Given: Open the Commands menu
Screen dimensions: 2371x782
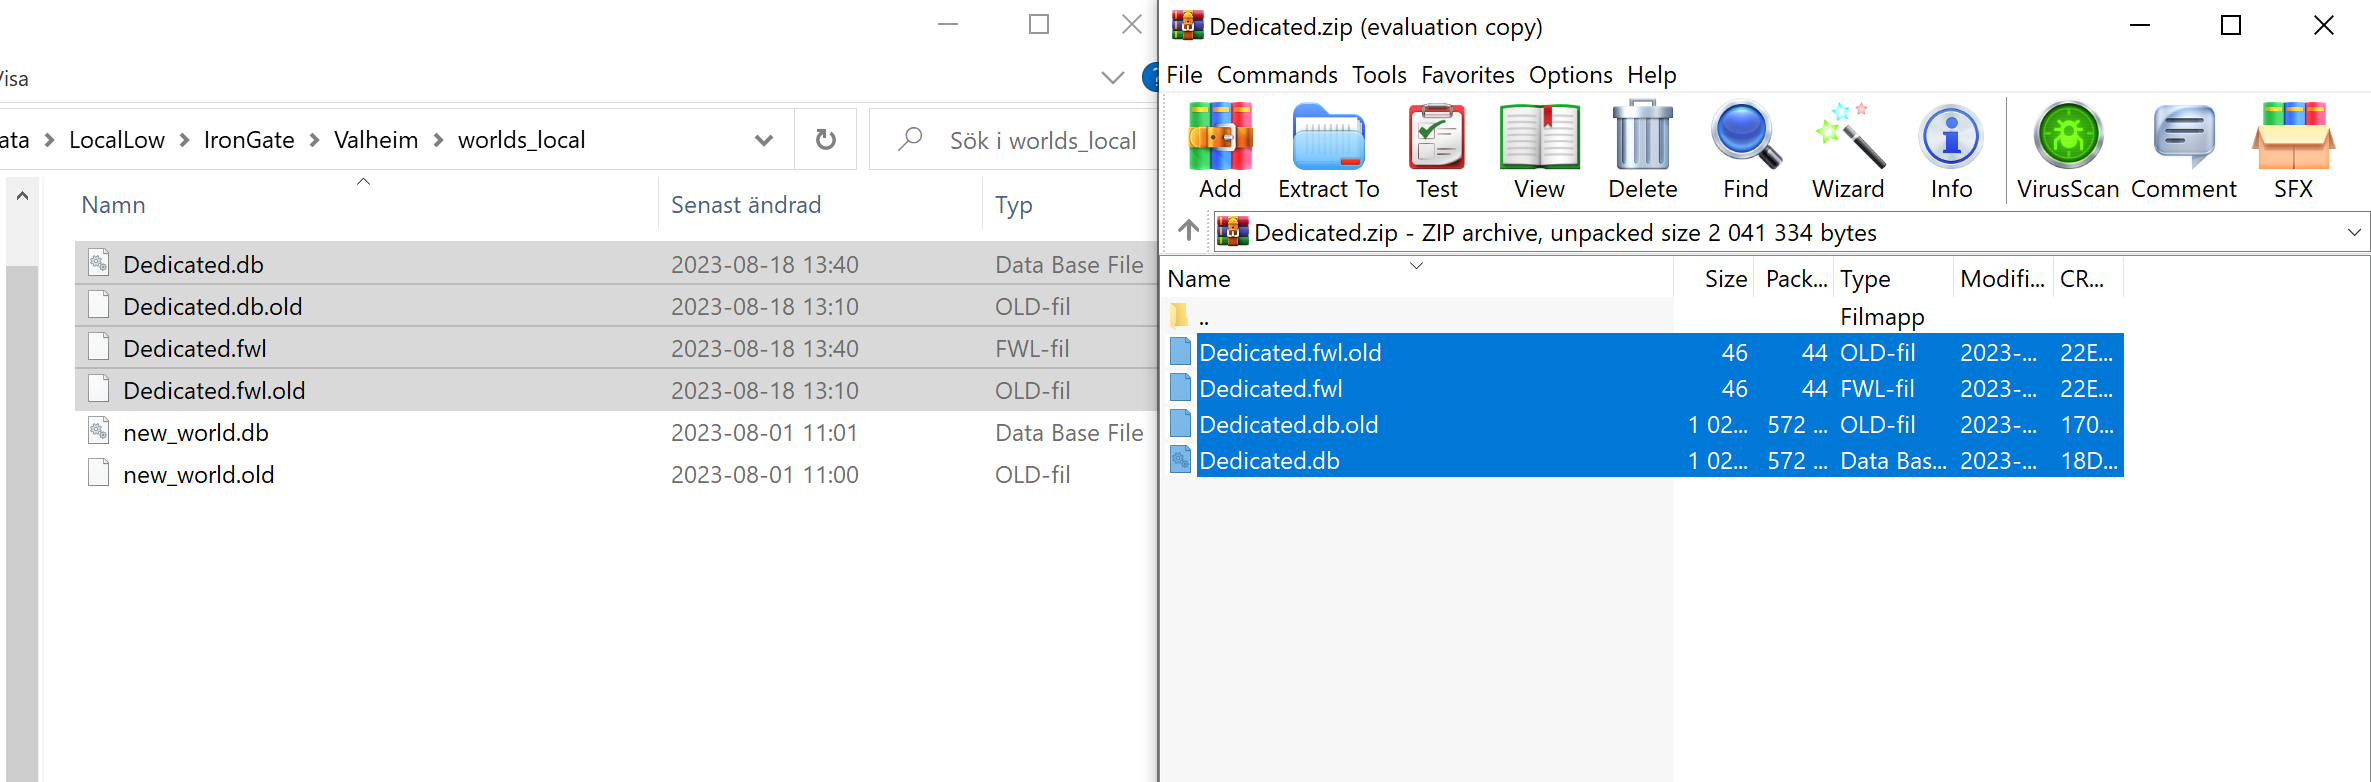Looking at the screenshot, I should pyautogui.click(x=1277, y=75).
